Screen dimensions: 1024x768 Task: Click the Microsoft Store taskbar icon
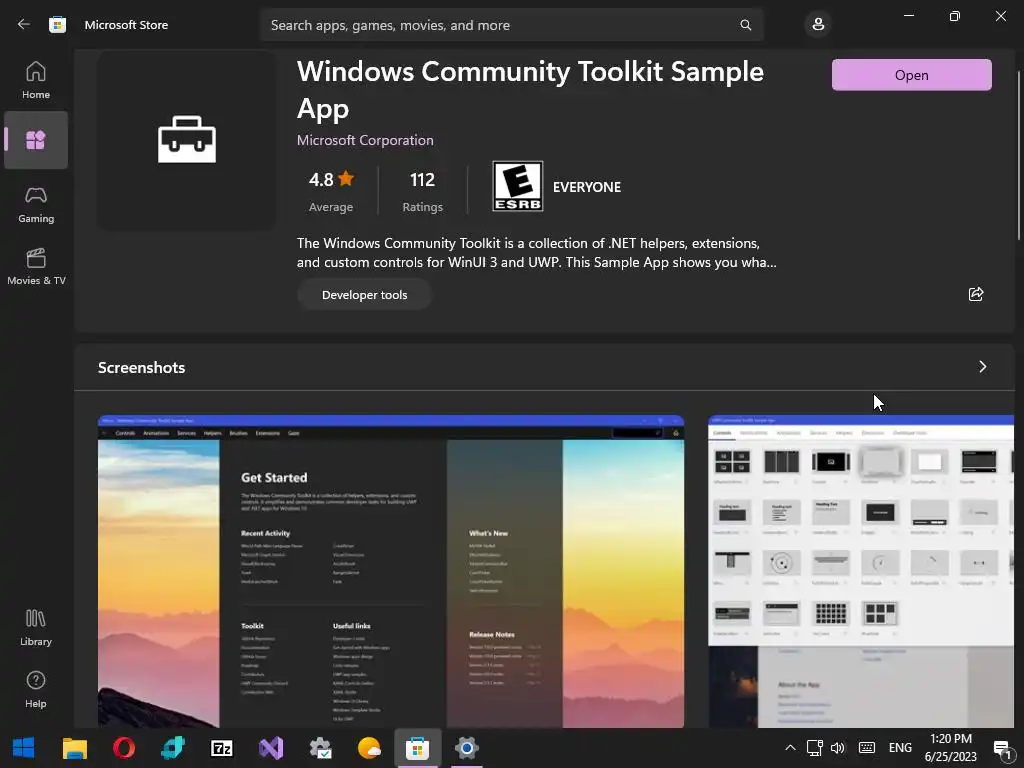click(417, 748)
